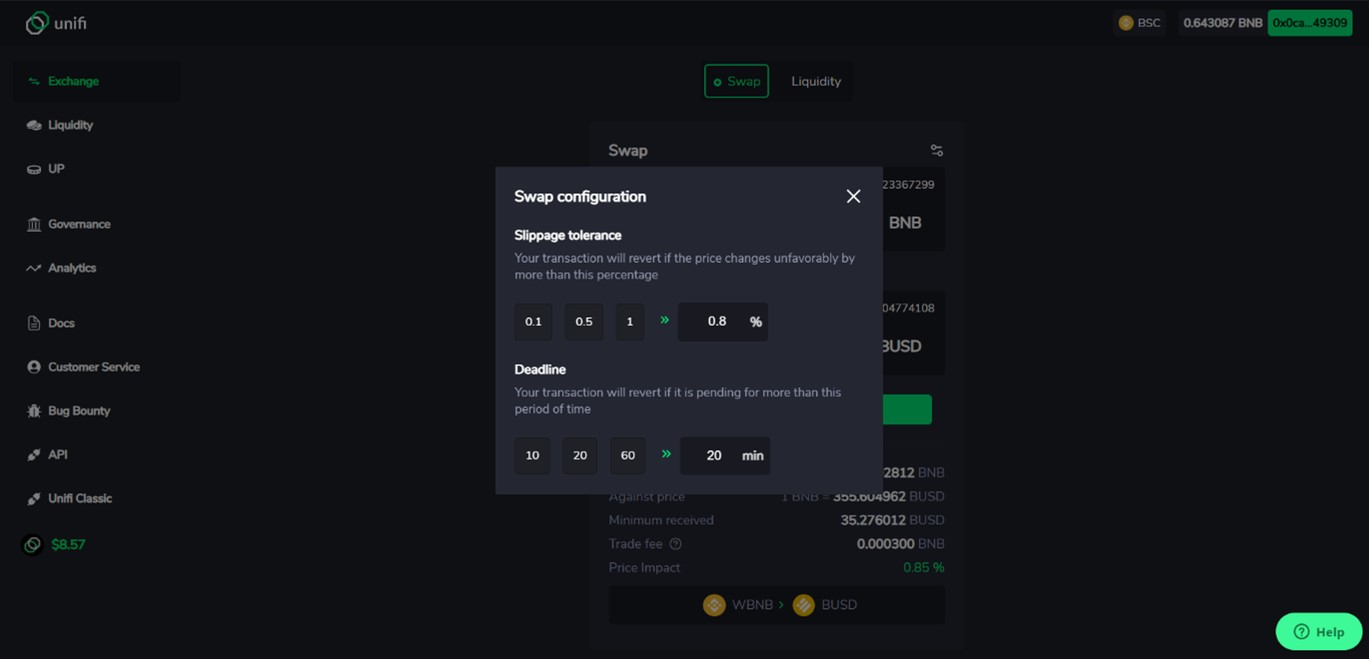Screen dimensions: 1369x659
Task: Click the Analytics chart line icon
Action: 34,268
